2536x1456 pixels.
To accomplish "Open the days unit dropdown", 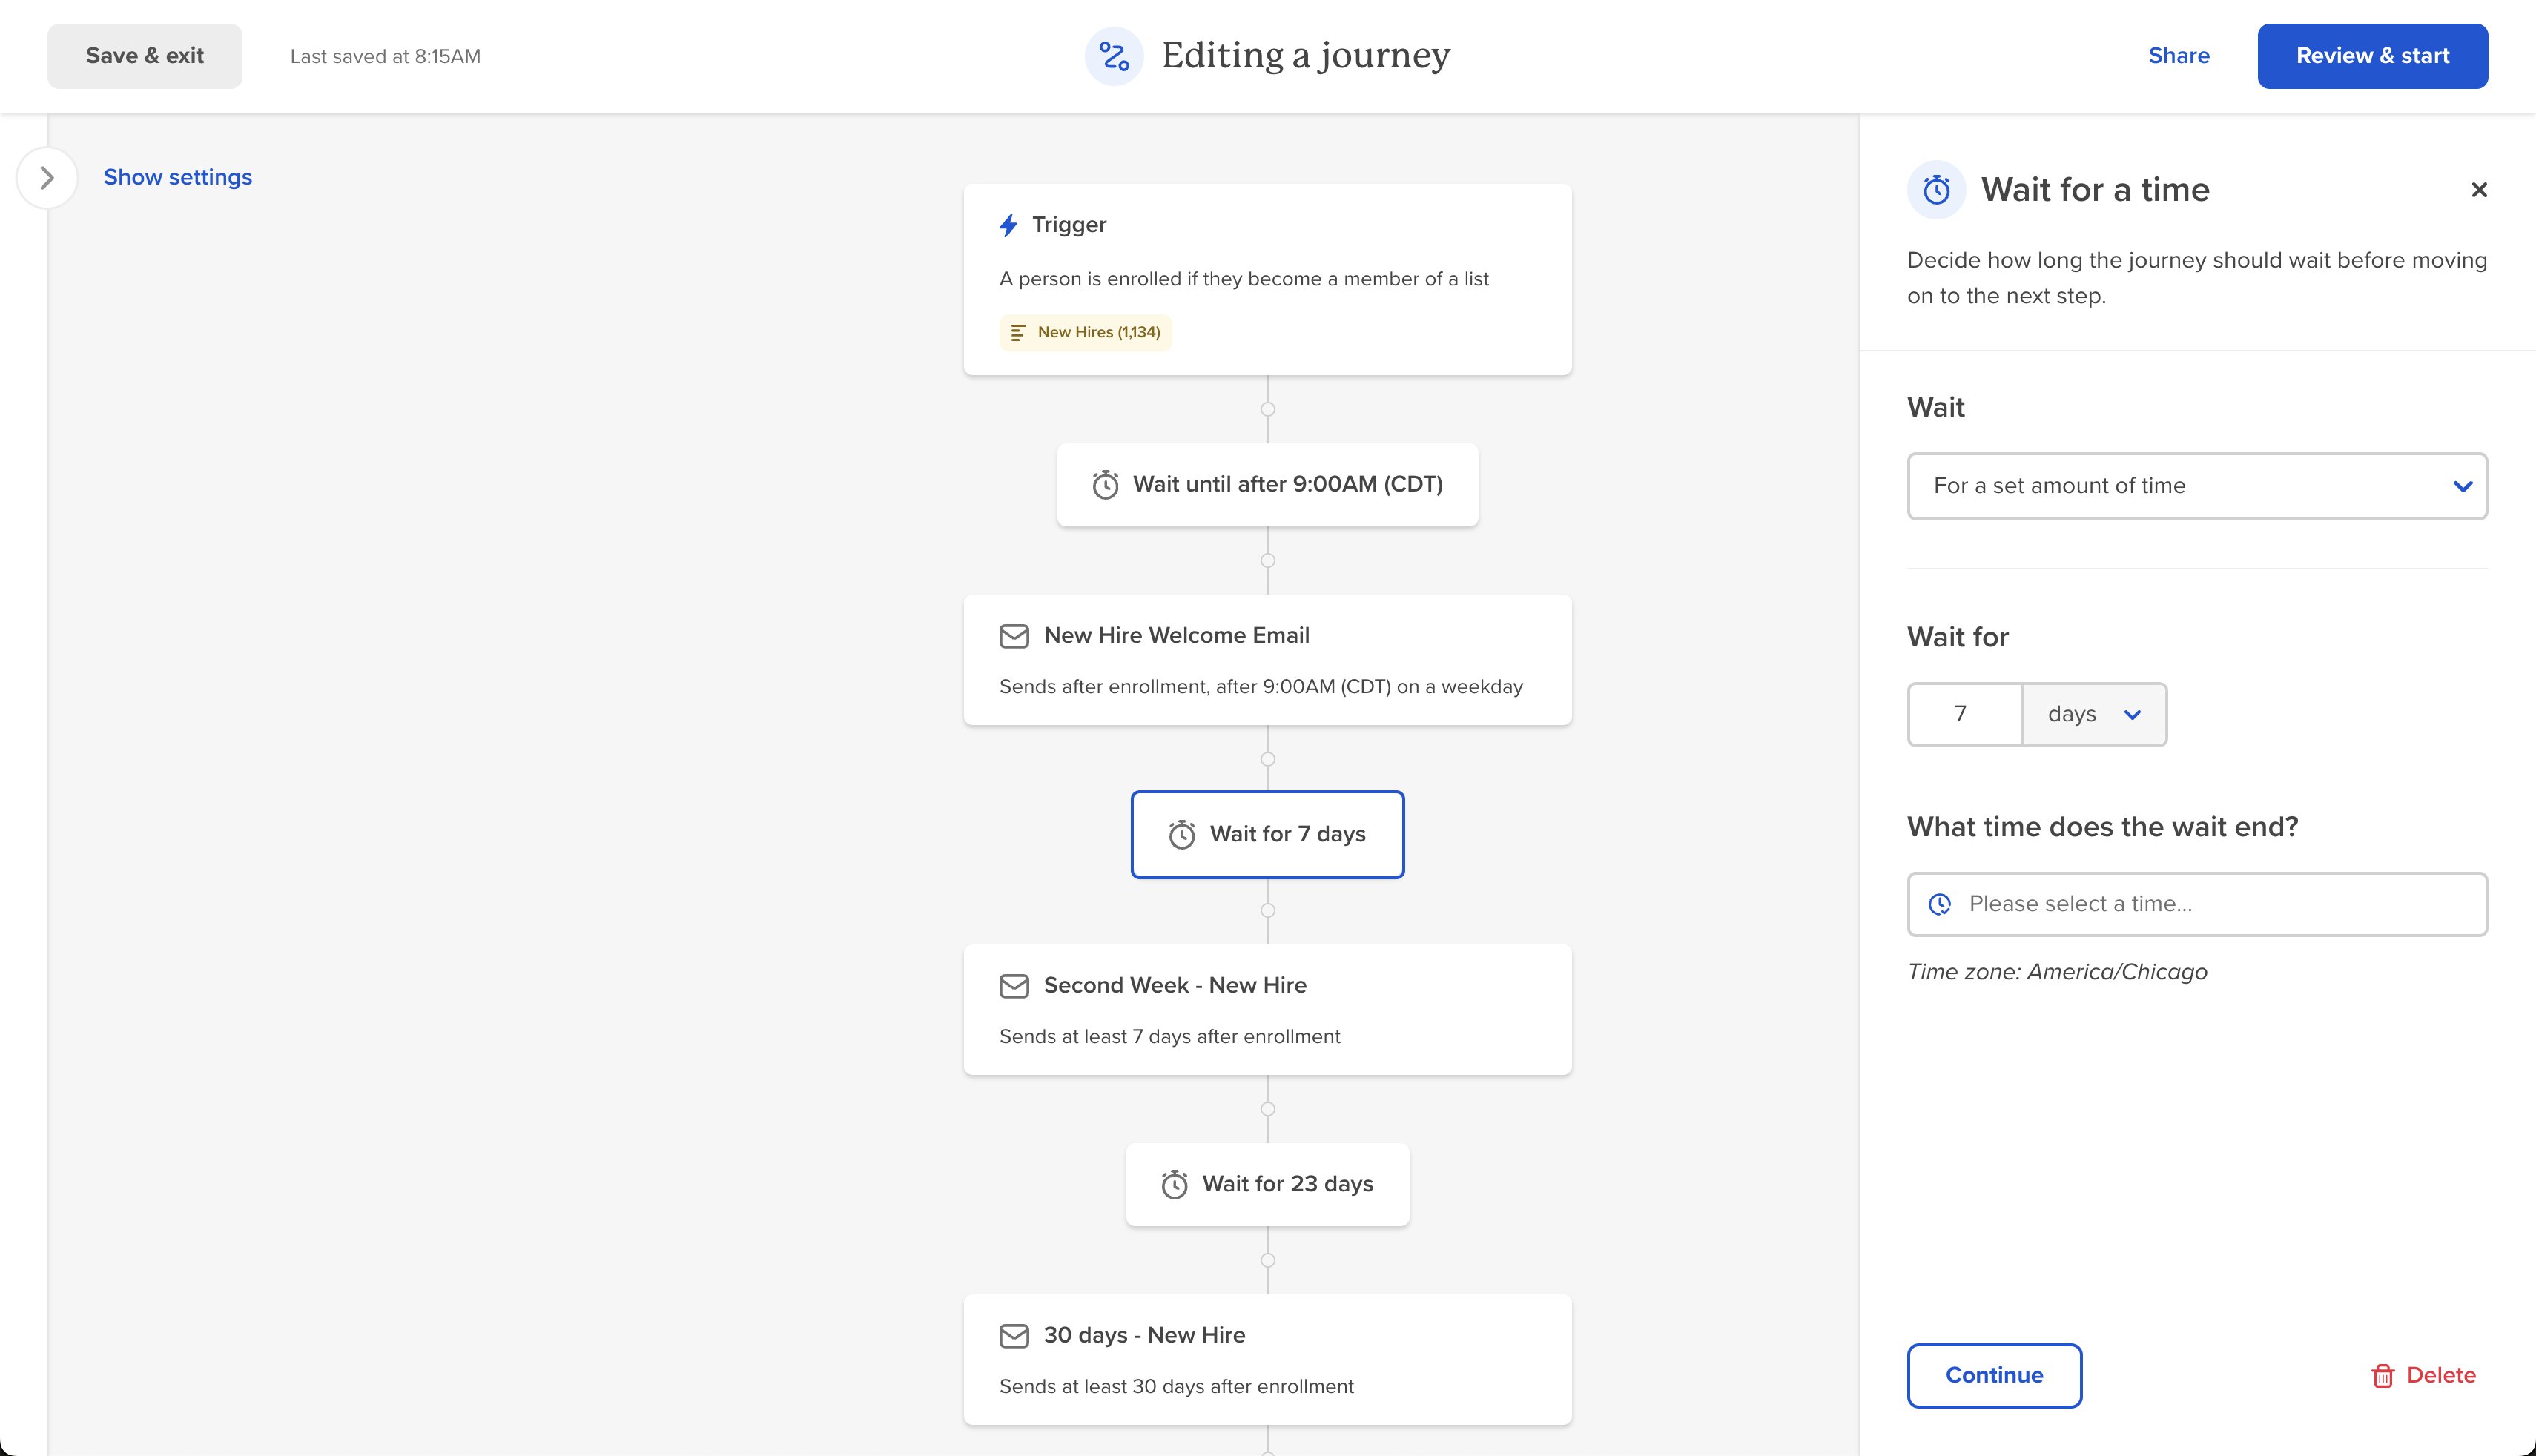I will (x=2094, y=715).
